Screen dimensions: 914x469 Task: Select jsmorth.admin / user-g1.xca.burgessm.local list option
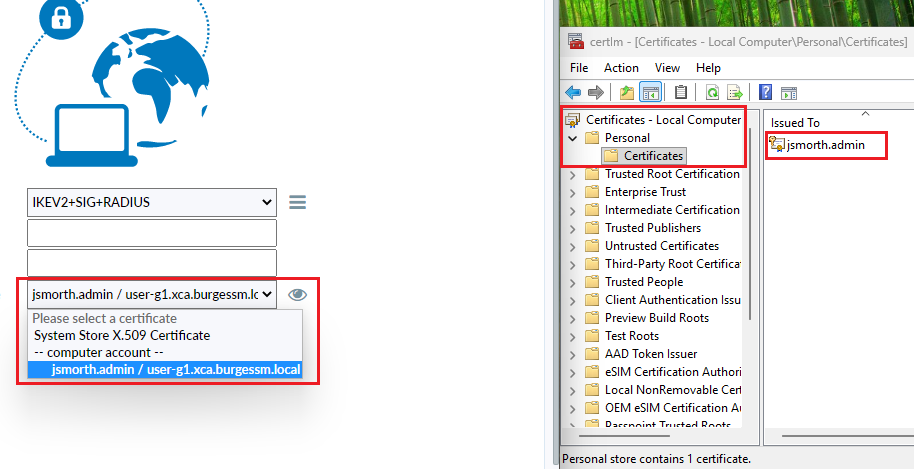(x=165, y=369)
